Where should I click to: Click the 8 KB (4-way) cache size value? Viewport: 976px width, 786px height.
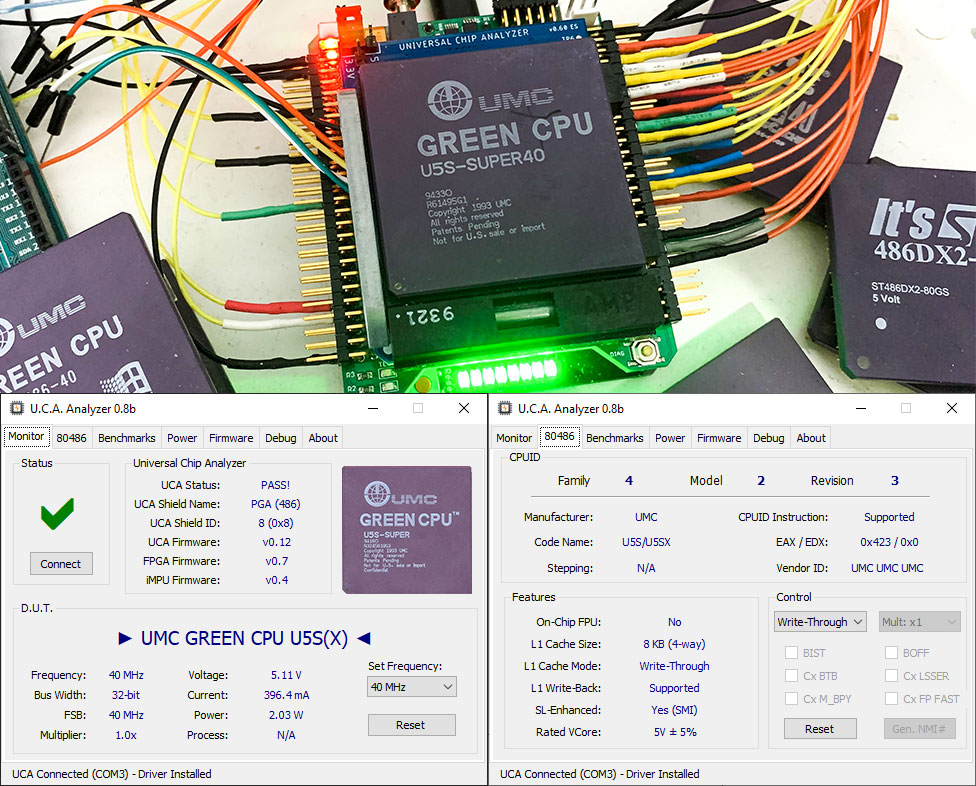point(674,644)
